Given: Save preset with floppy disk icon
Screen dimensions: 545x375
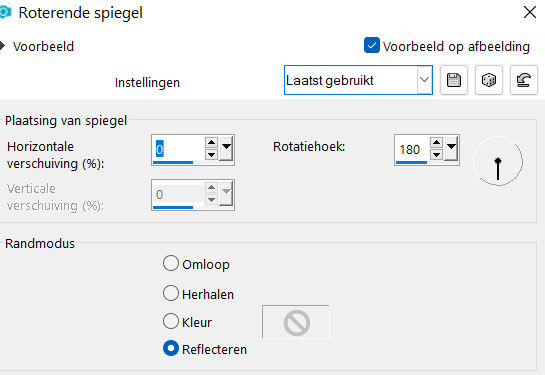Looking at the screenshot, I should (x=454, y=80).
